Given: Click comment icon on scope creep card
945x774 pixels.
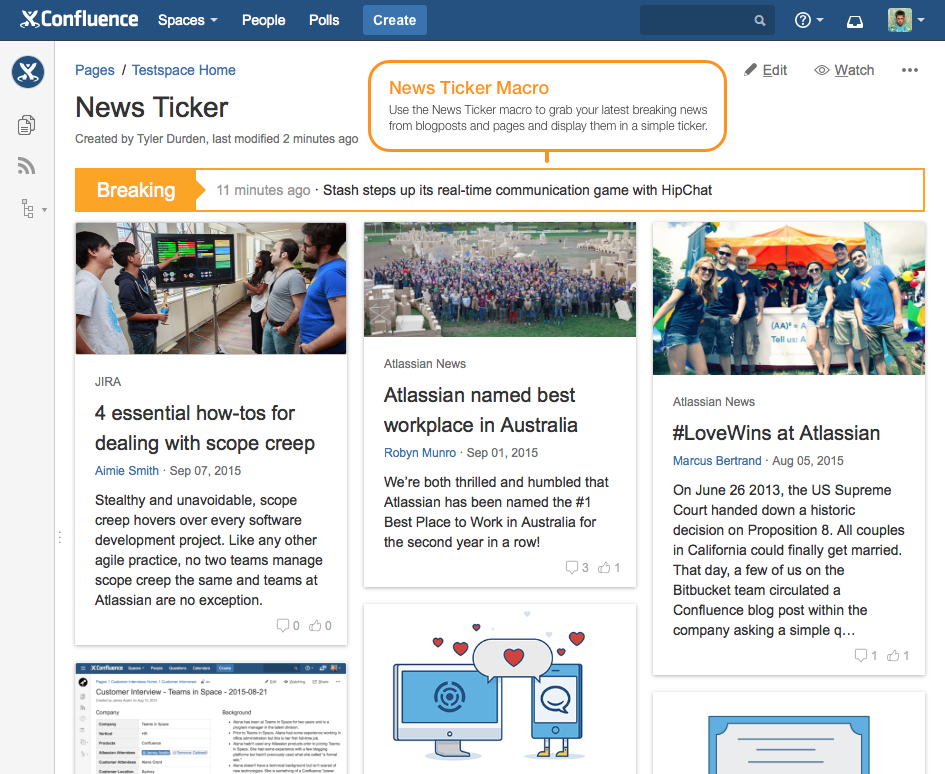Looking at the screenshot, I should (x=283, y=625).
